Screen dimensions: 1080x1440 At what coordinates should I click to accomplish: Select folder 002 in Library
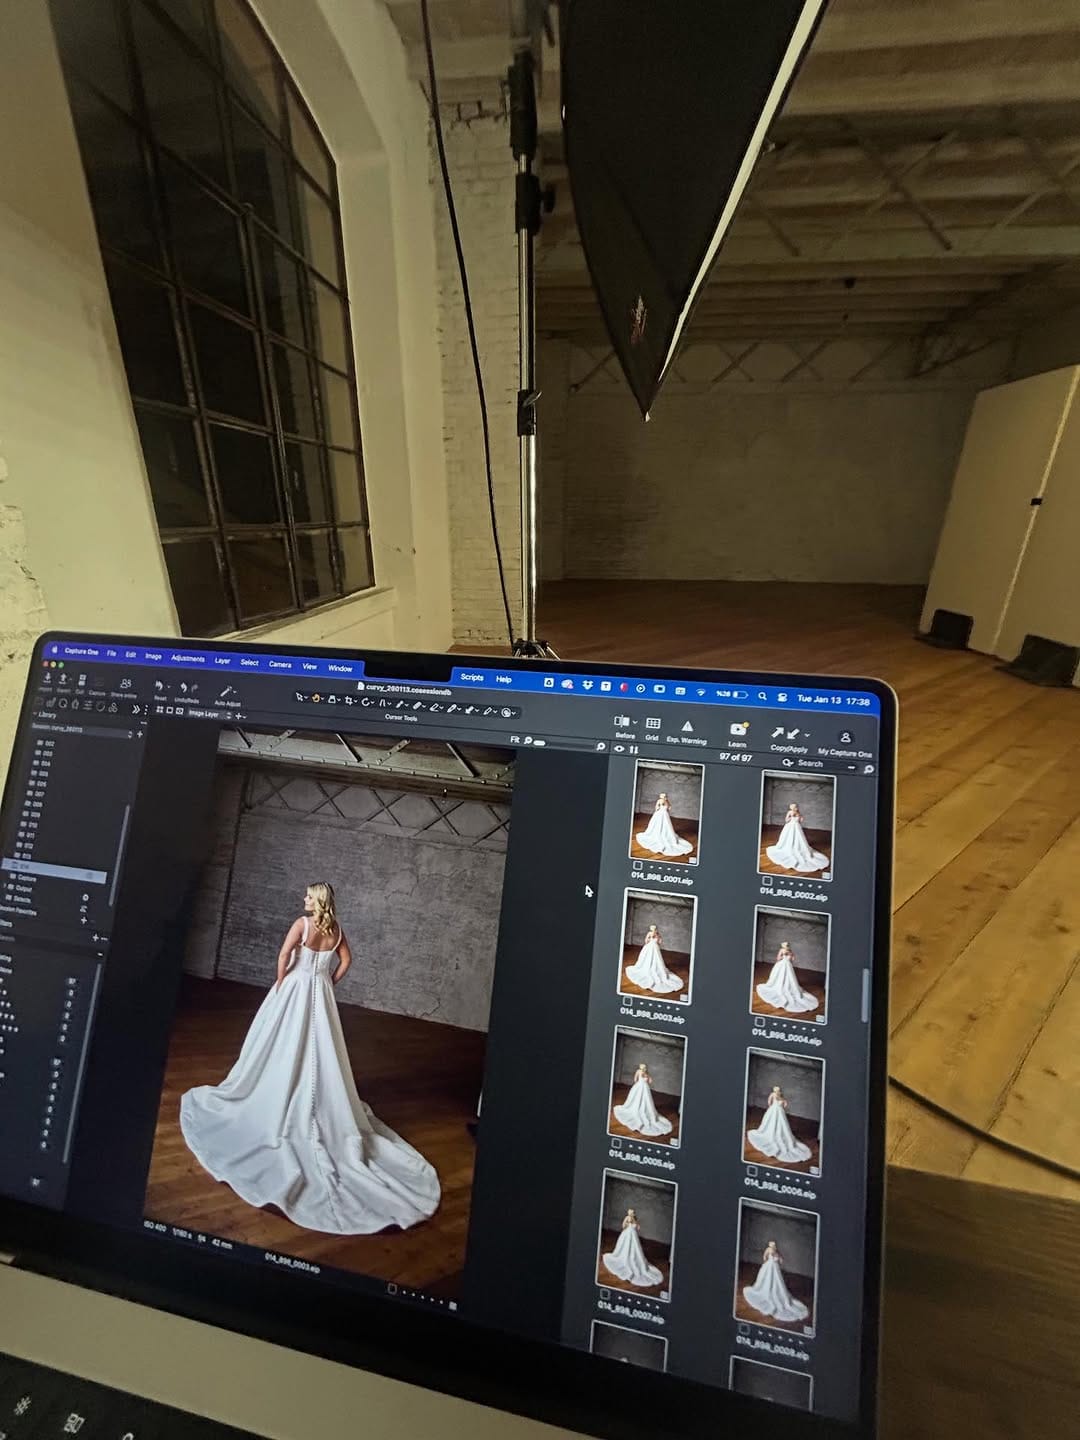tap(45, 743)
